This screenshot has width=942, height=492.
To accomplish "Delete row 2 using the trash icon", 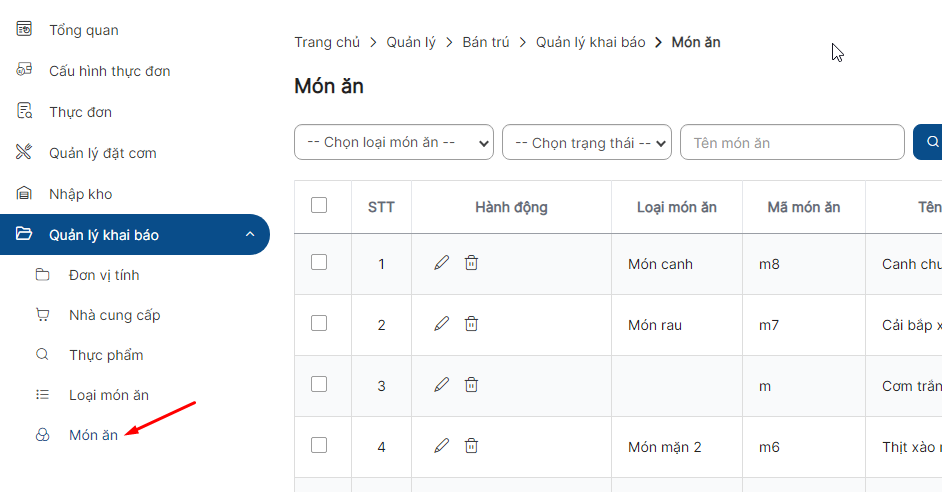I will pyautogui.click(x=472, y=324).
